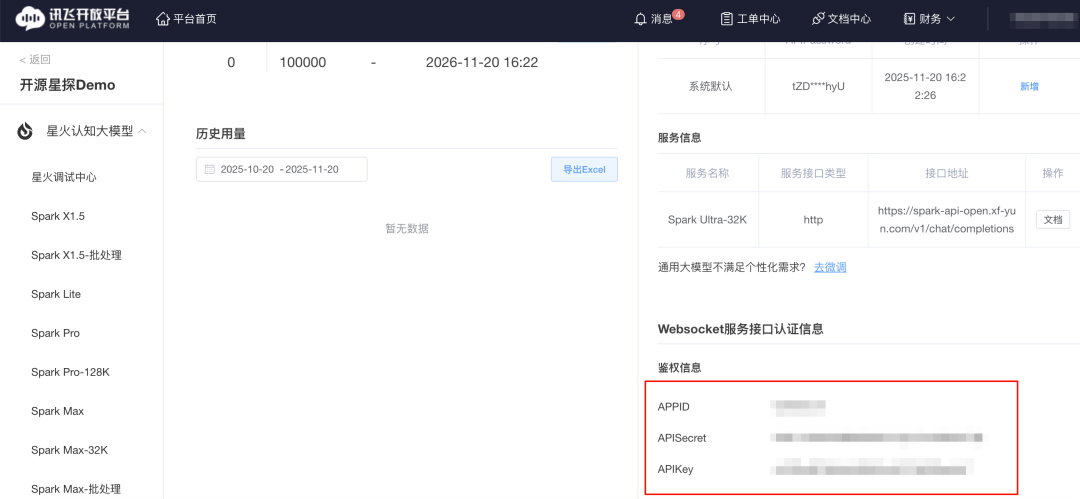Image resolution: width=1080 pixels, height=499 pixels.
Task: Open the notifications bell icon
Action: coord(641,19)
